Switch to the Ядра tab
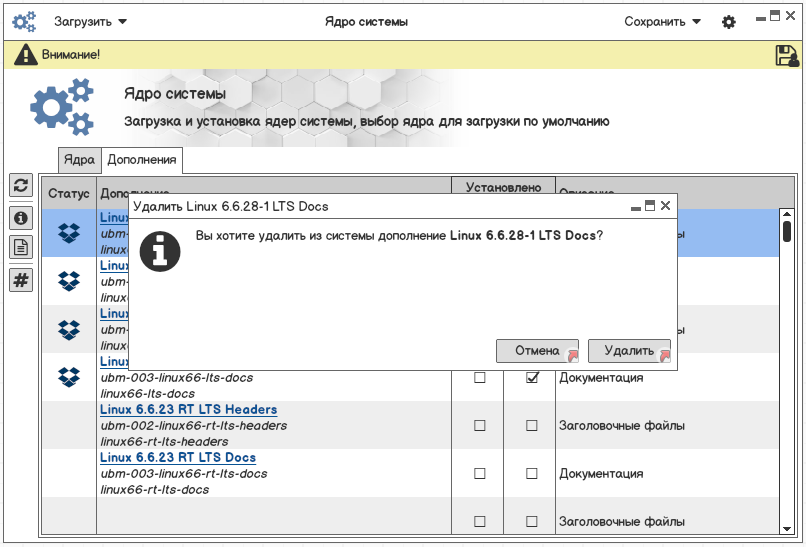 tap(79, 160)
